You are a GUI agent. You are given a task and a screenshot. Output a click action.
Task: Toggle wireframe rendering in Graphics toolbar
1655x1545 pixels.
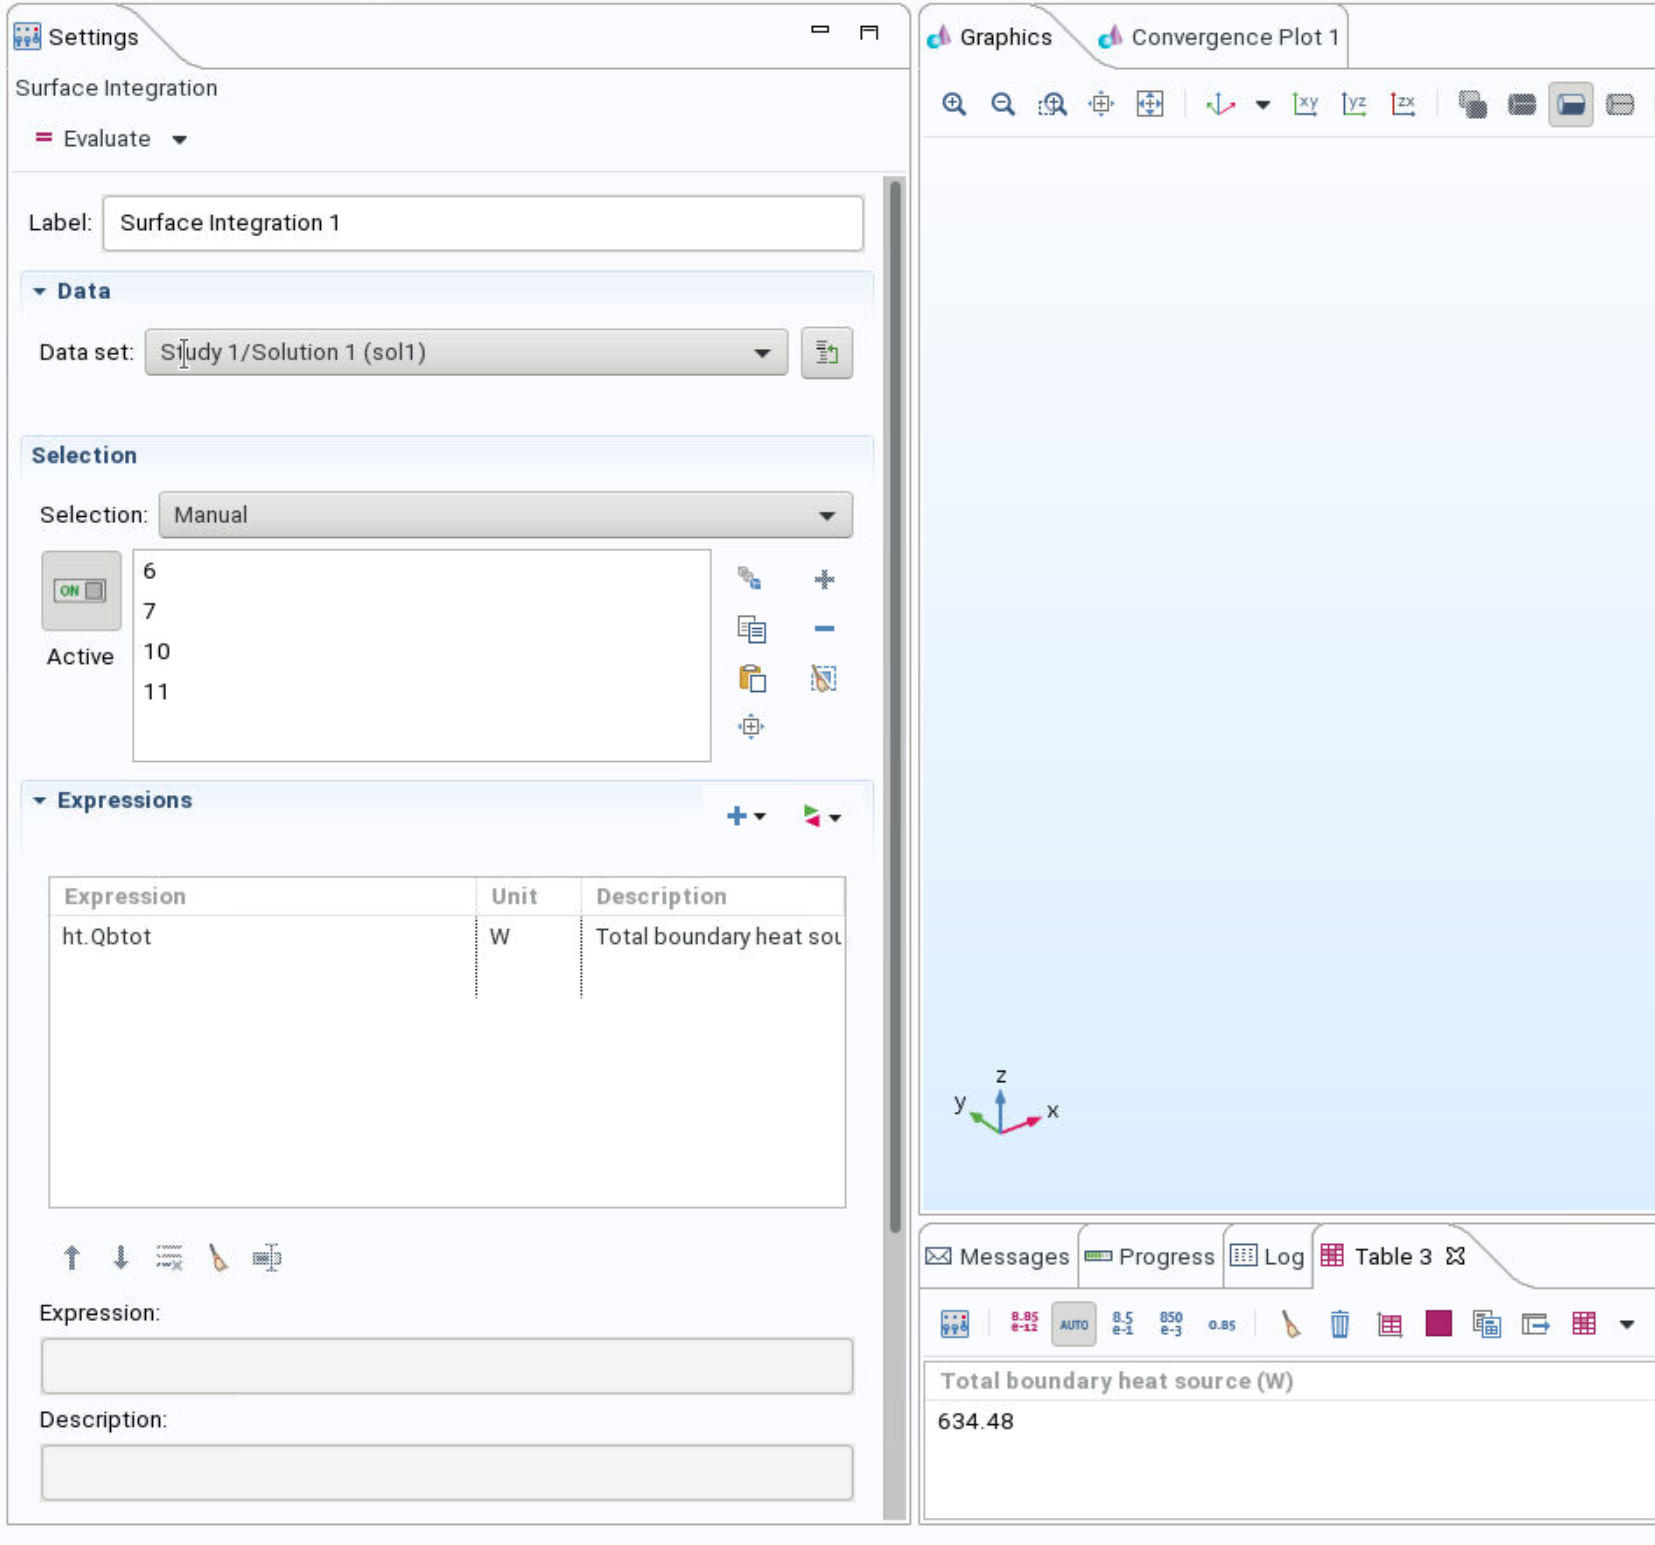pyautogui.click(x=1619, y=104)
